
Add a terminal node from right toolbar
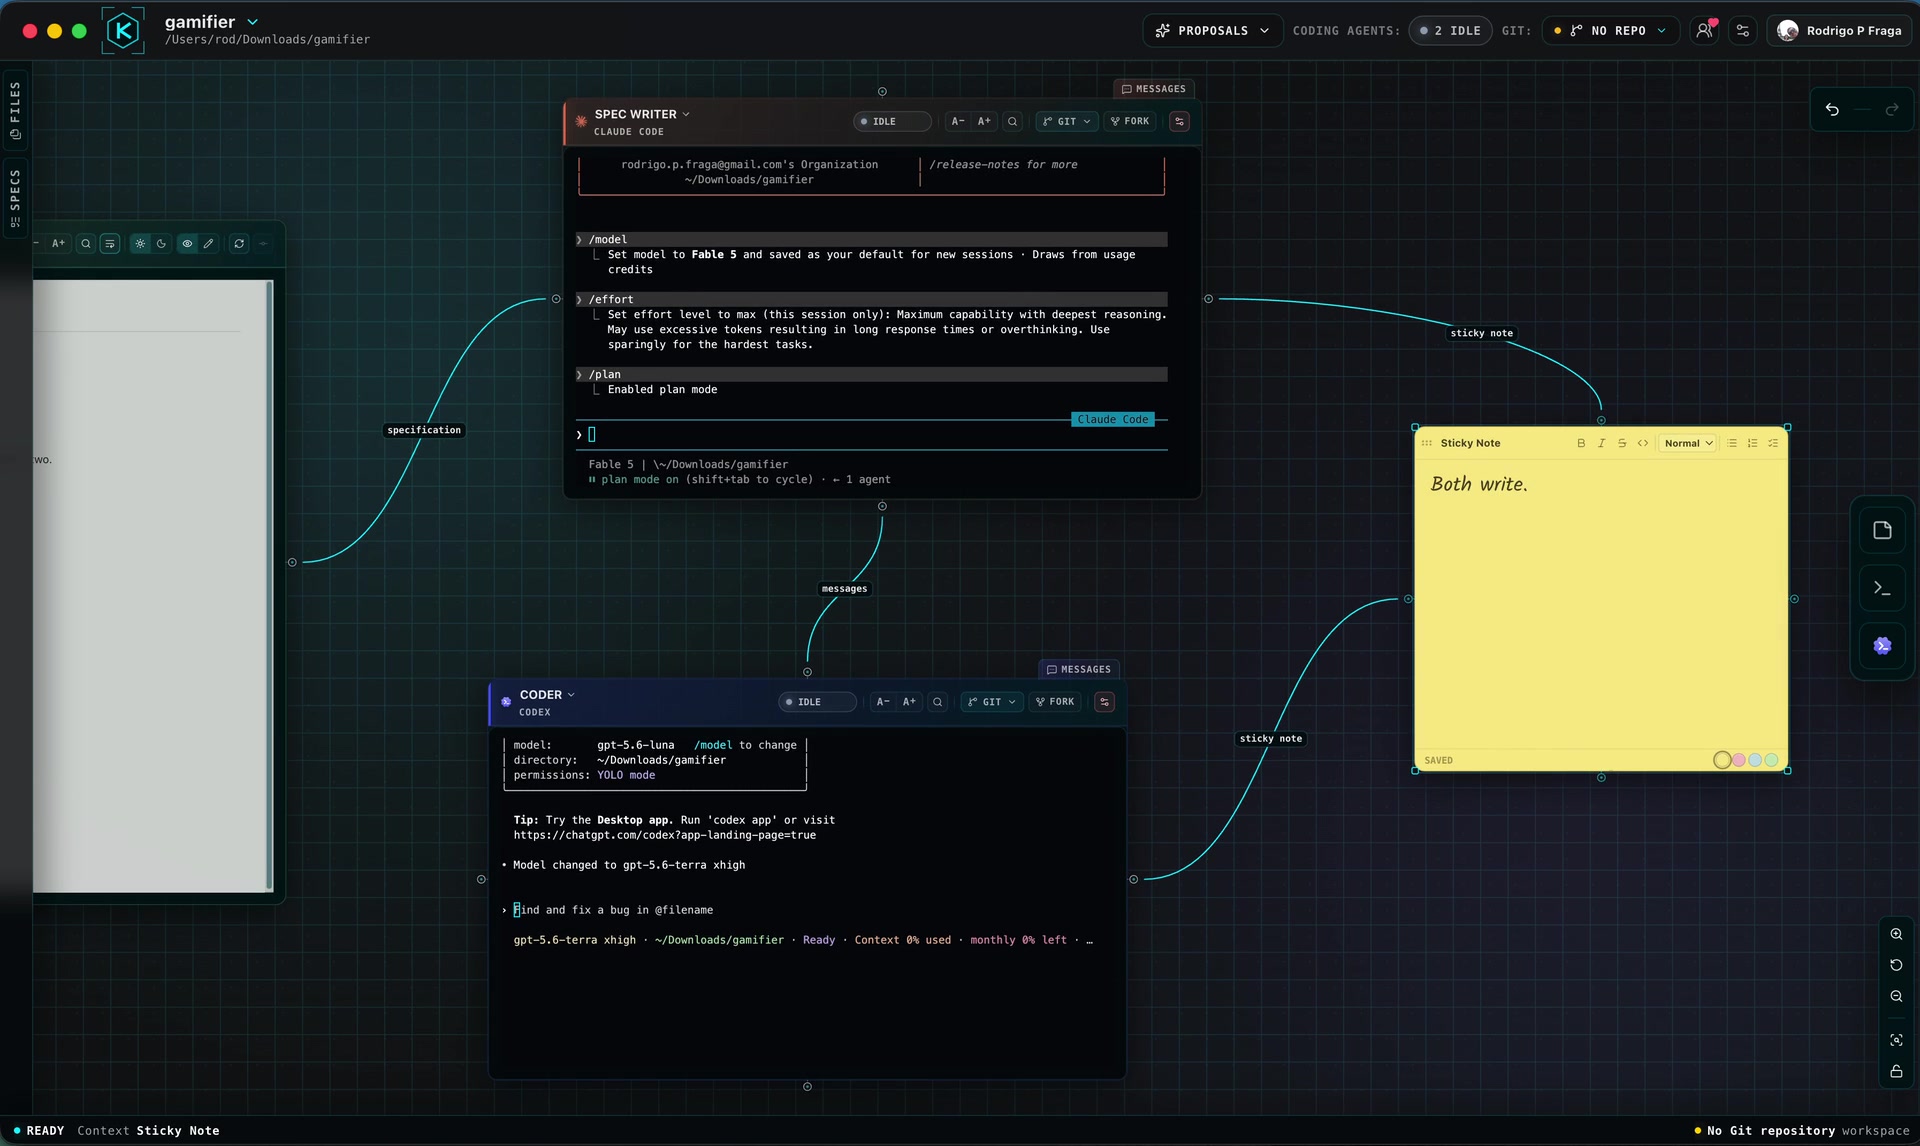tap(1882, 588)
